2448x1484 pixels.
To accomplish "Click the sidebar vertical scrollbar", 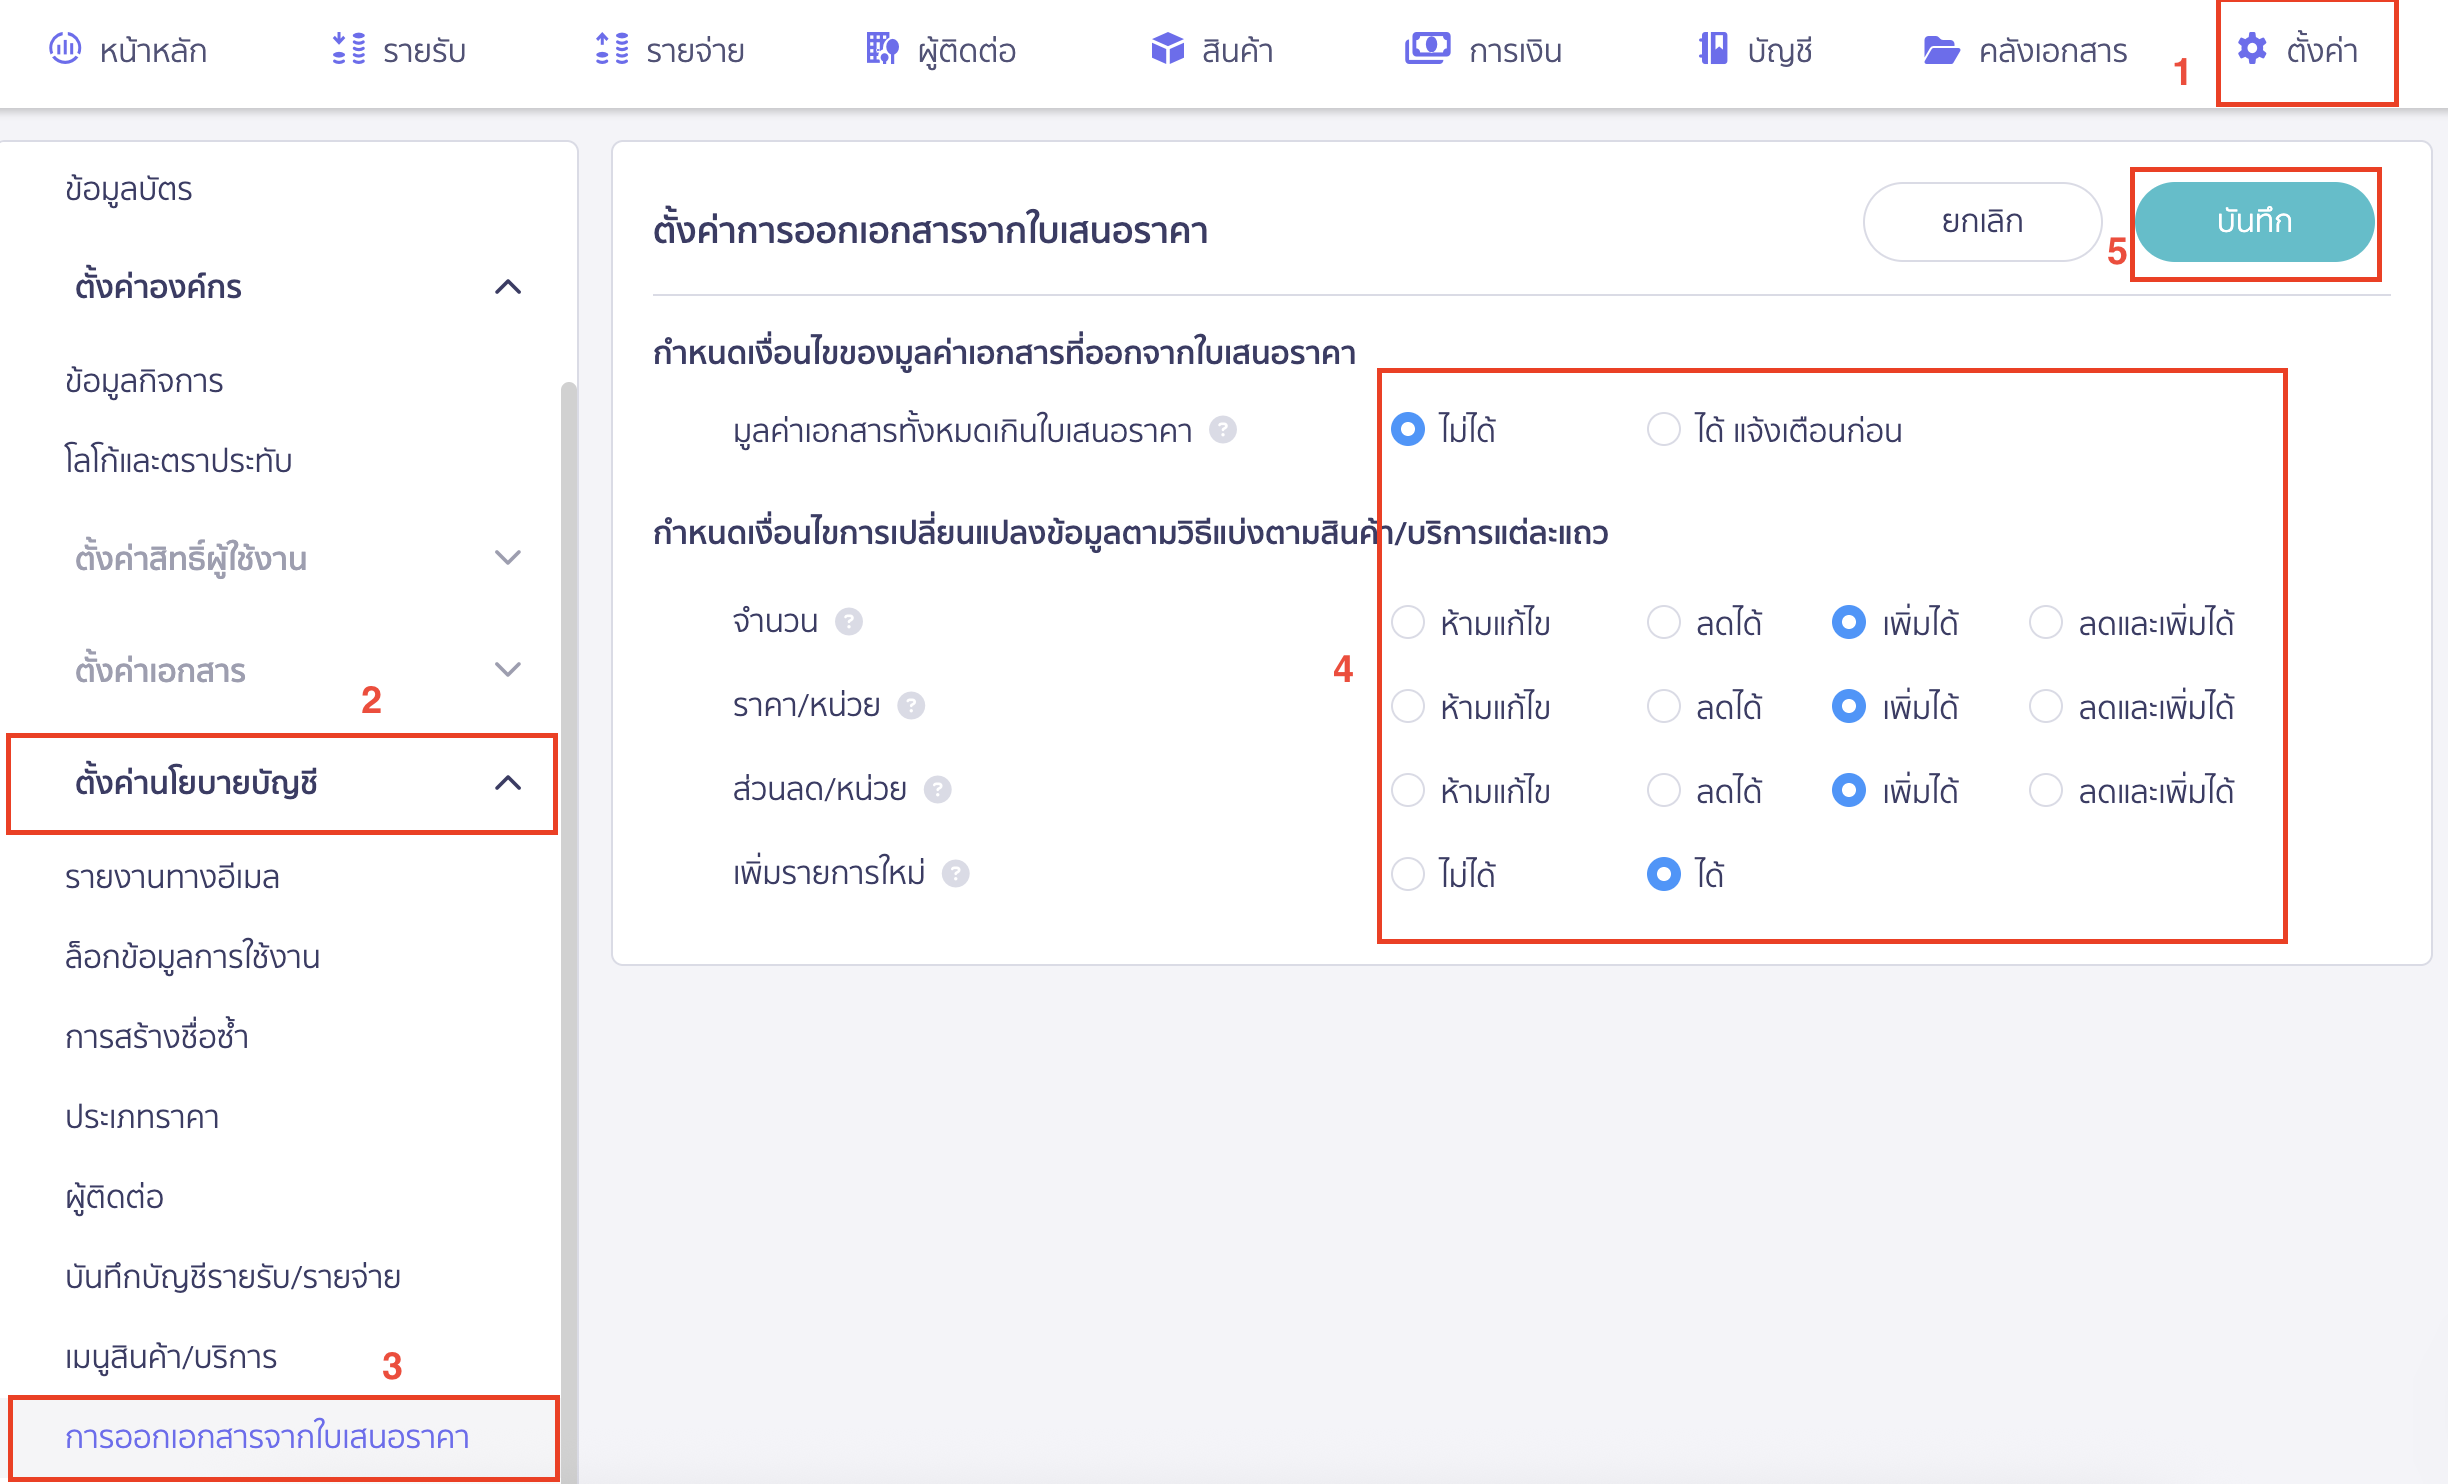I will pos(568,930).
